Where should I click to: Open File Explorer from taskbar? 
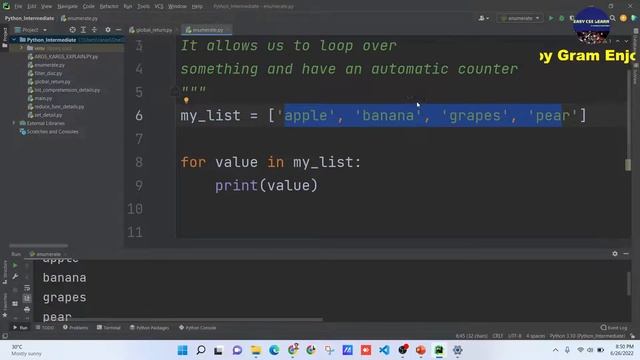[256, 350]
